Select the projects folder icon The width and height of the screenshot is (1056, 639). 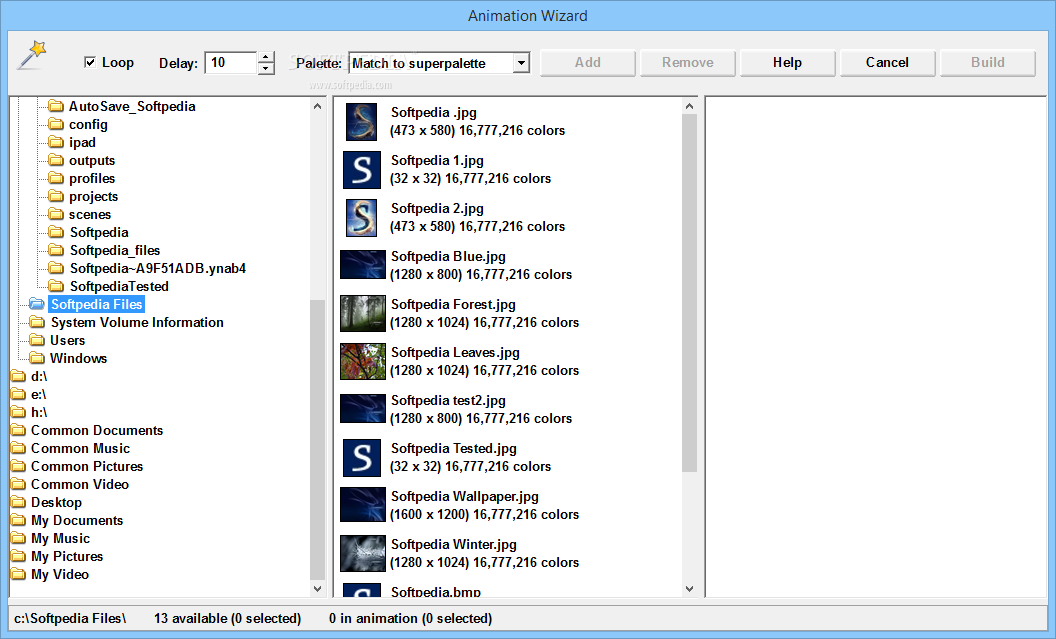[x=56, y=196]
